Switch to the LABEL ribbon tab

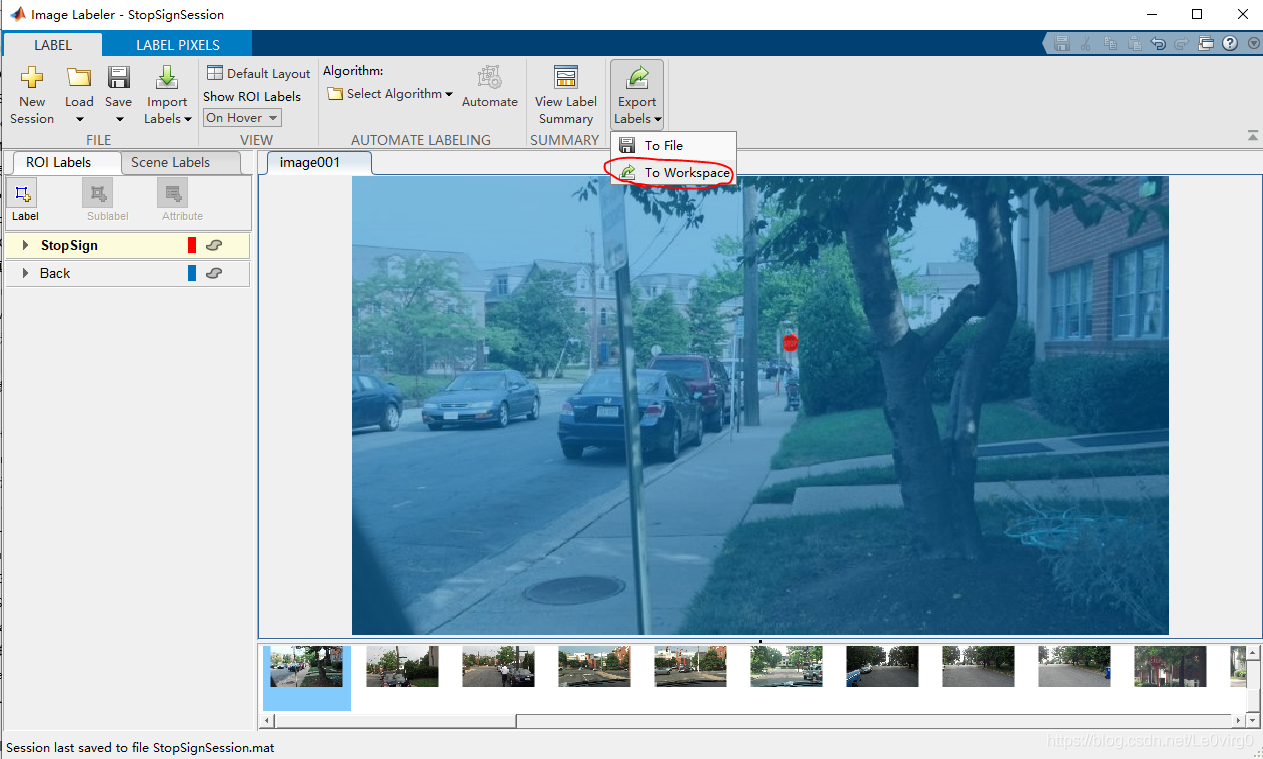coord(53,44)
